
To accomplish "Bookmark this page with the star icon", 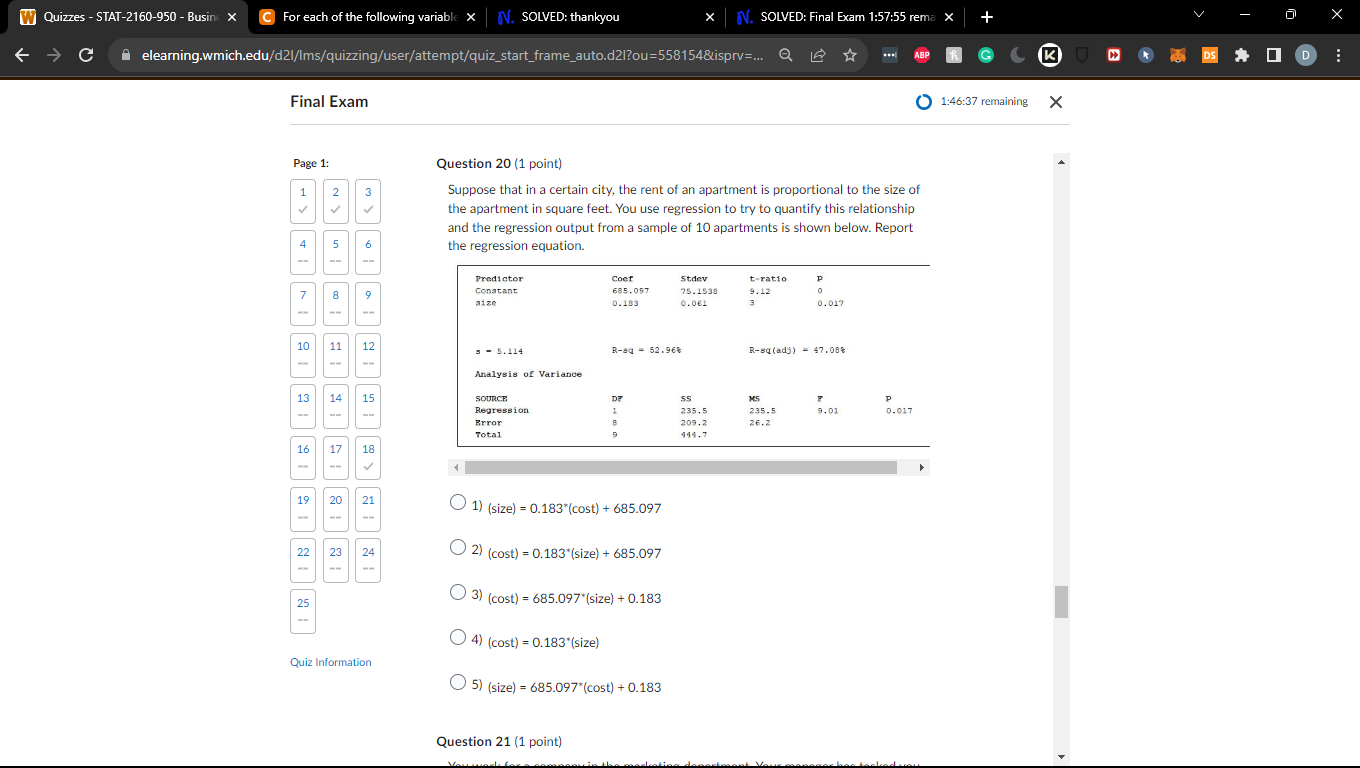I will (x=849, y=56).
